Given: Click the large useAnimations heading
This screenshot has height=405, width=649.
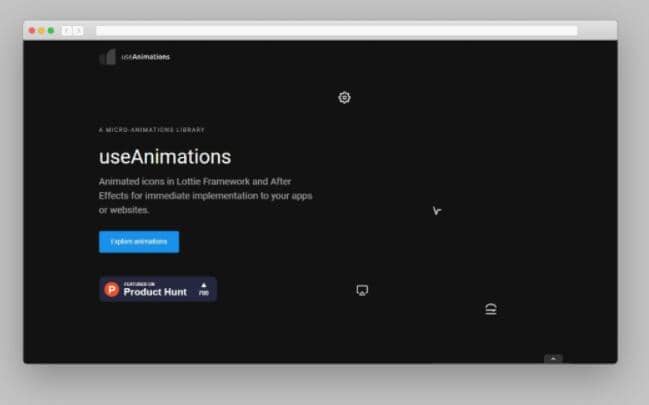Looking at the screenshot, I should pyautogui.click(x=165, y=157).
